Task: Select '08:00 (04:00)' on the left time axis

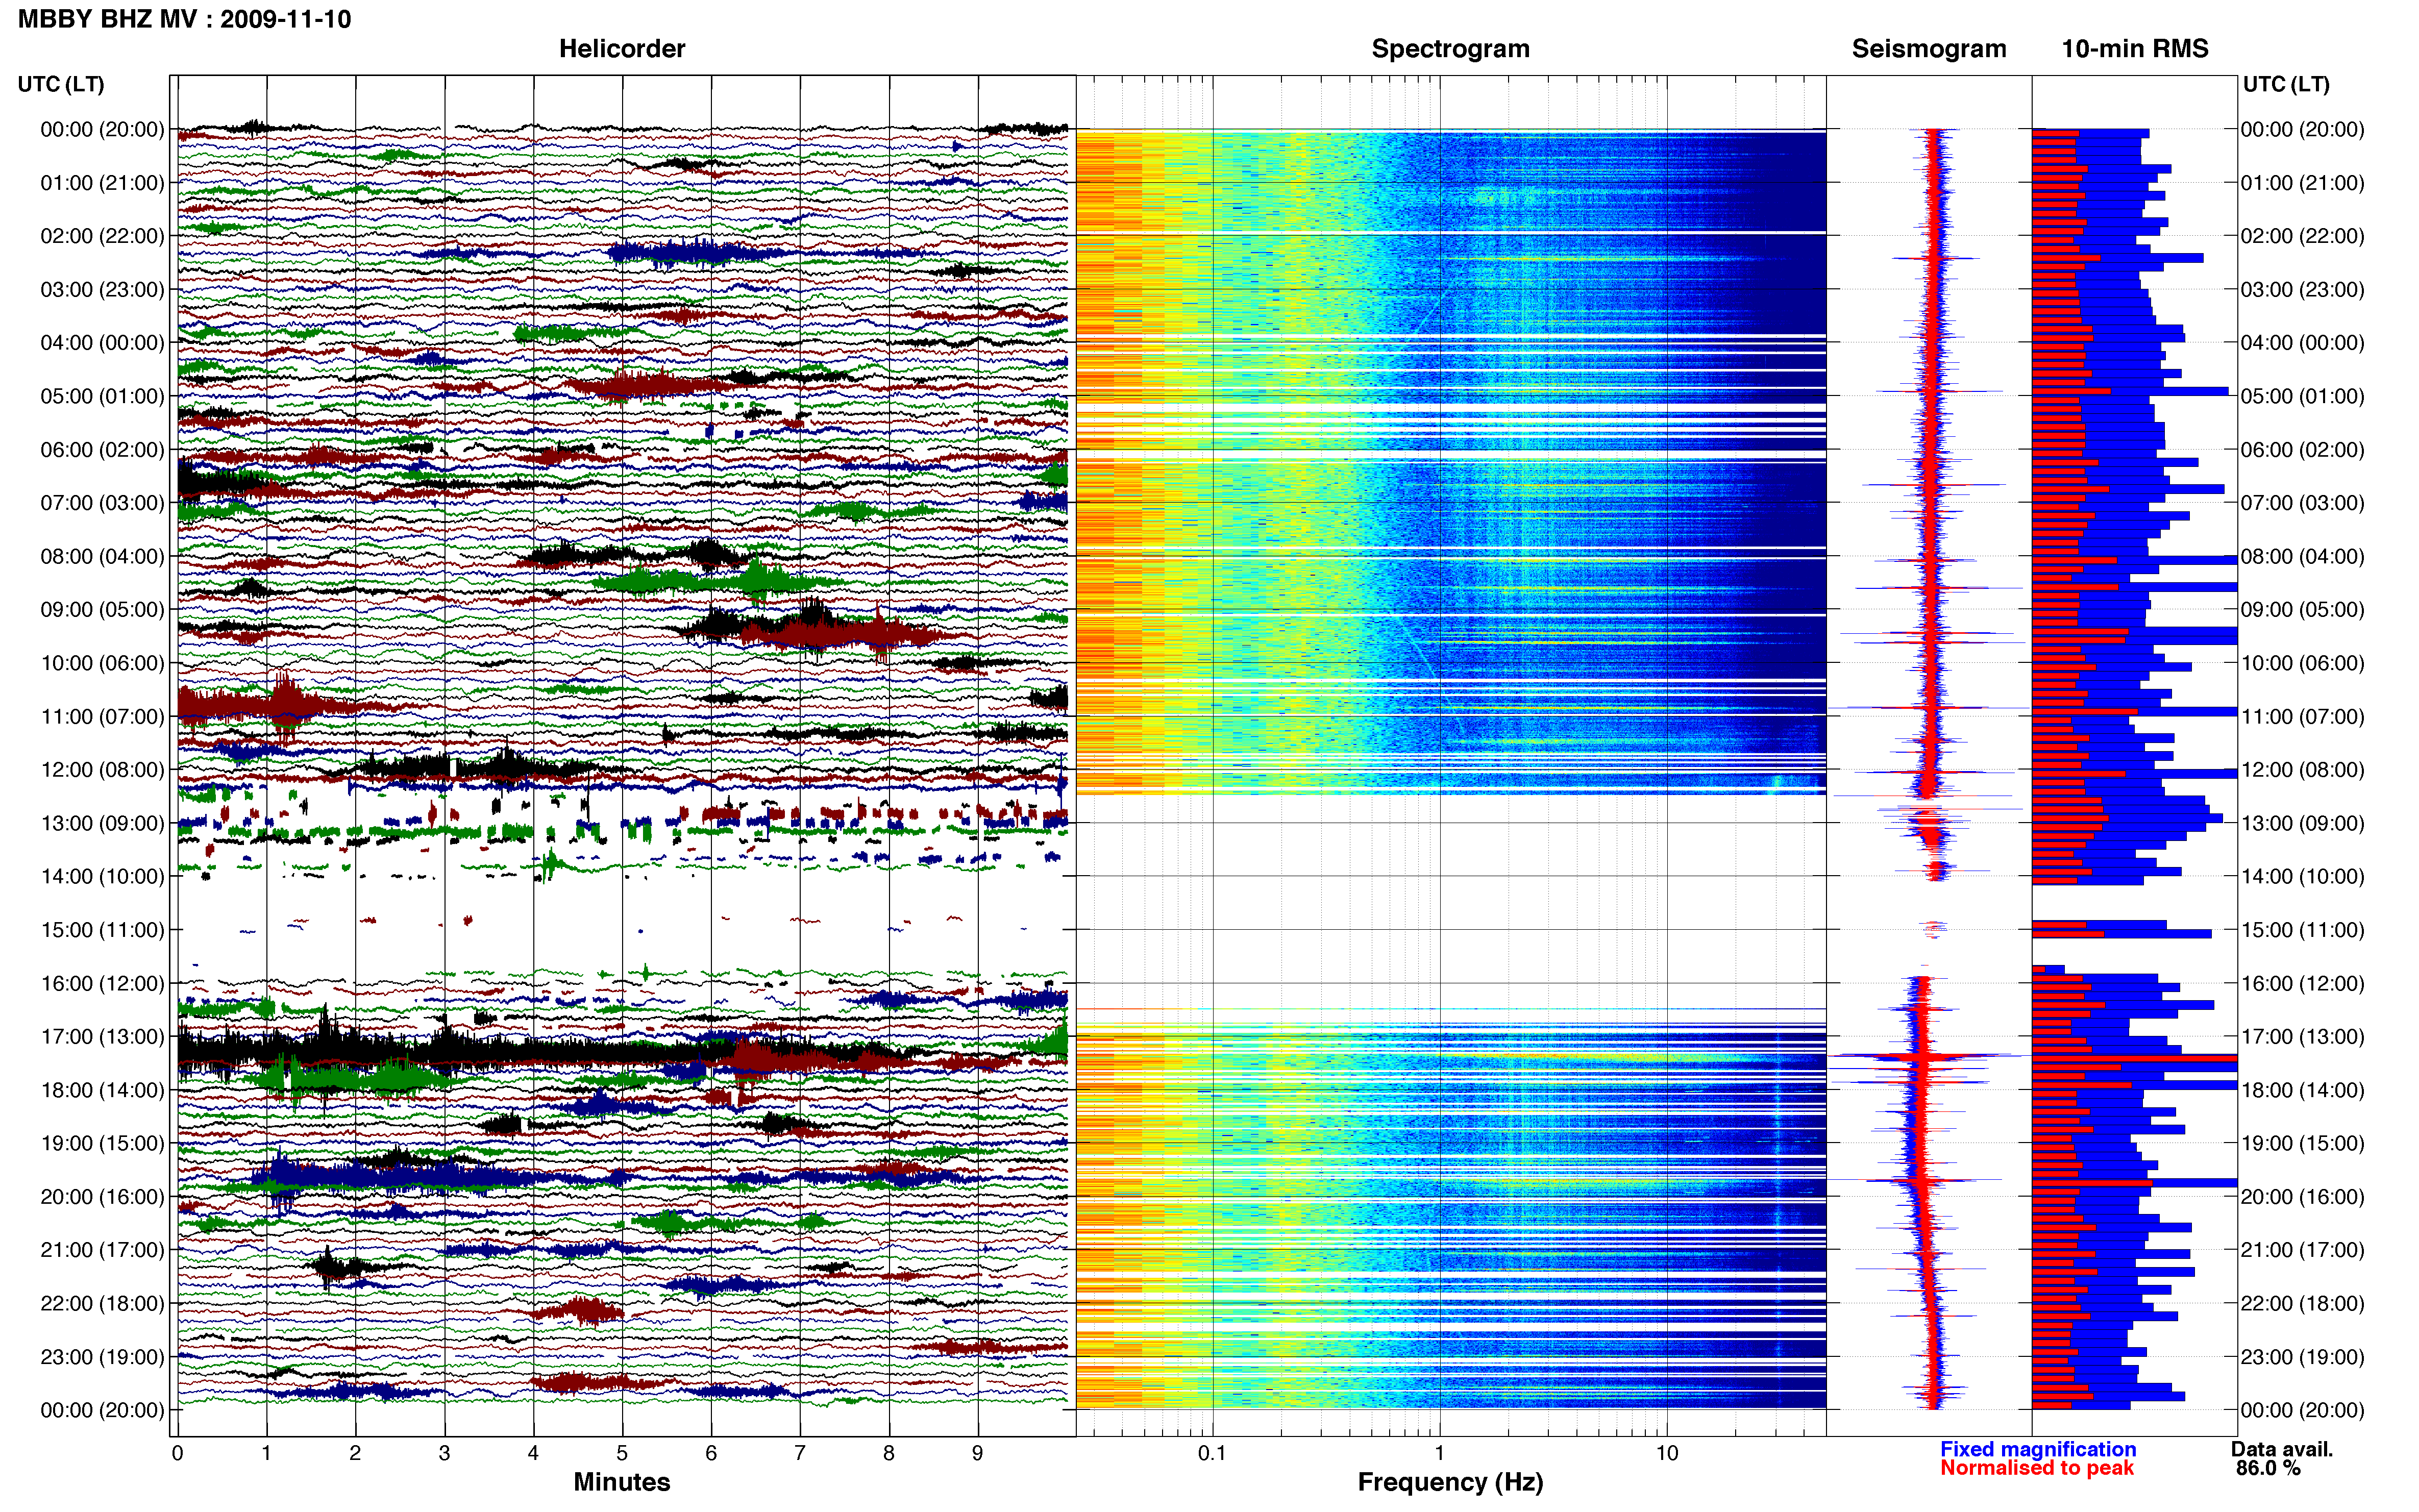Action: coord(102,556)
